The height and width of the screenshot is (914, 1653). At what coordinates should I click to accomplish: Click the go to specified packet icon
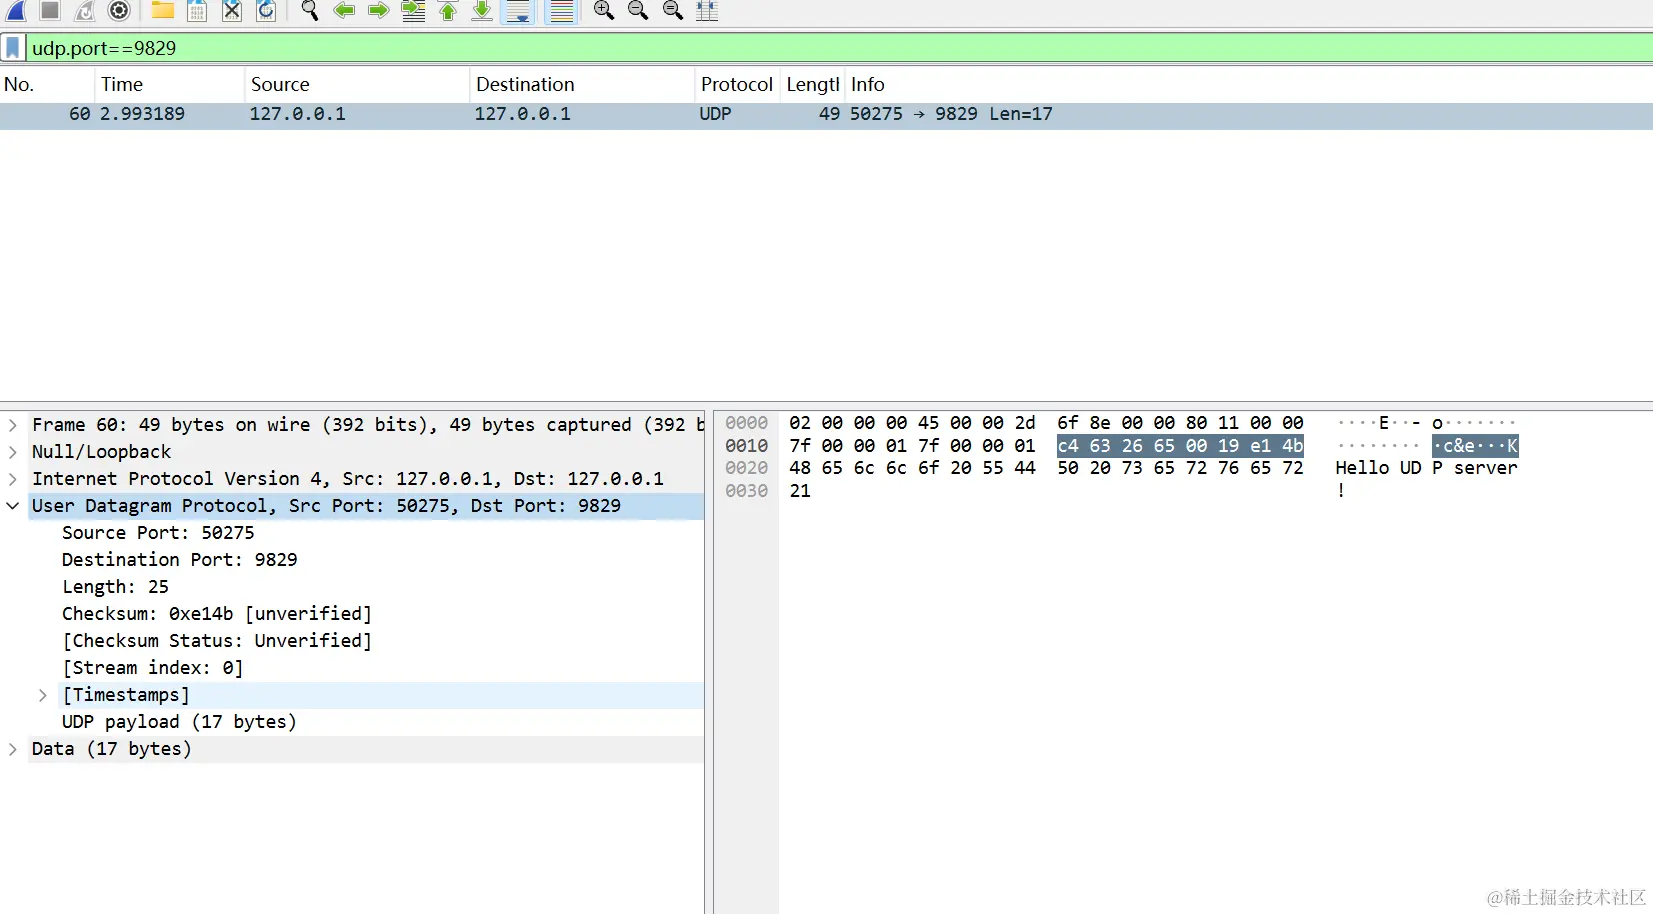coord(413,10)
